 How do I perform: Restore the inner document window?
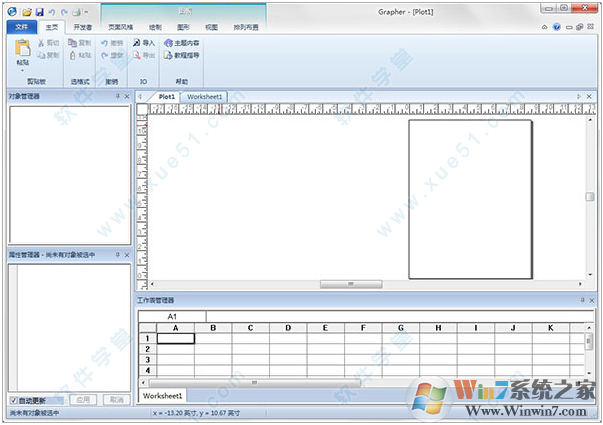pyautogui.click(x=580, y=27)
